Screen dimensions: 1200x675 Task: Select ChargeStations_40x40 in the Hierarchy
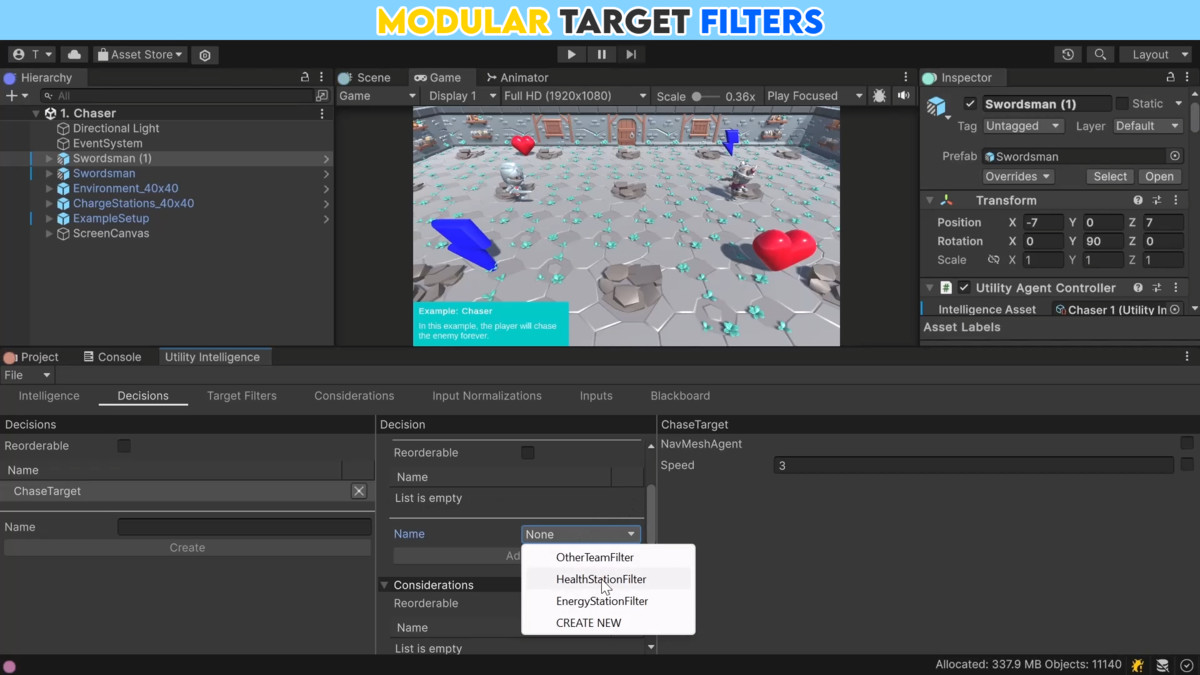tap(133, 204)
